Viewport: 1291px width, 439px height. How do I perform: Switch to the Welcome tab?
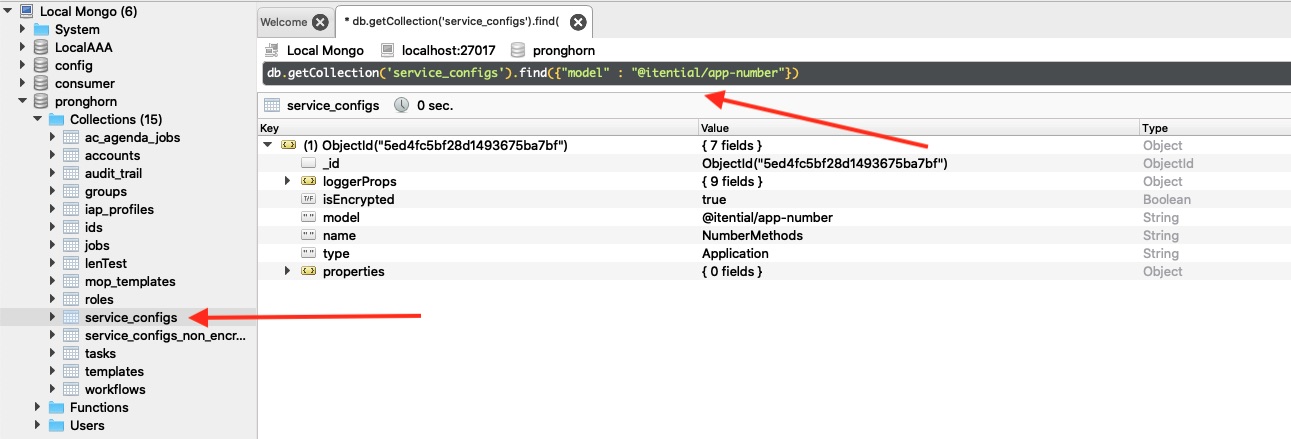[283, 22]
